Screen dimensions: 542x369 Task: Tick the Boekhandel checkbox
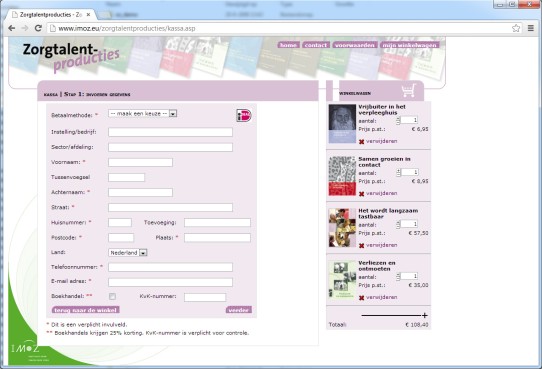pyautogui.click(x=112, y=296)
